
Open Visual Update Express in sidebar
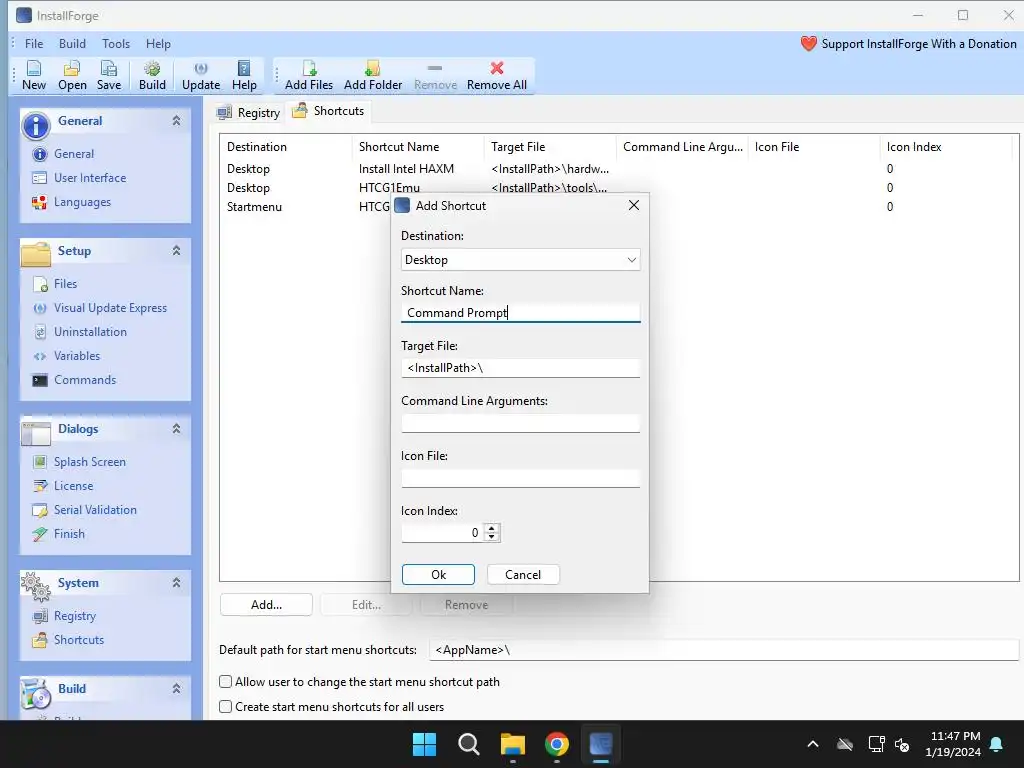point(110,308)
